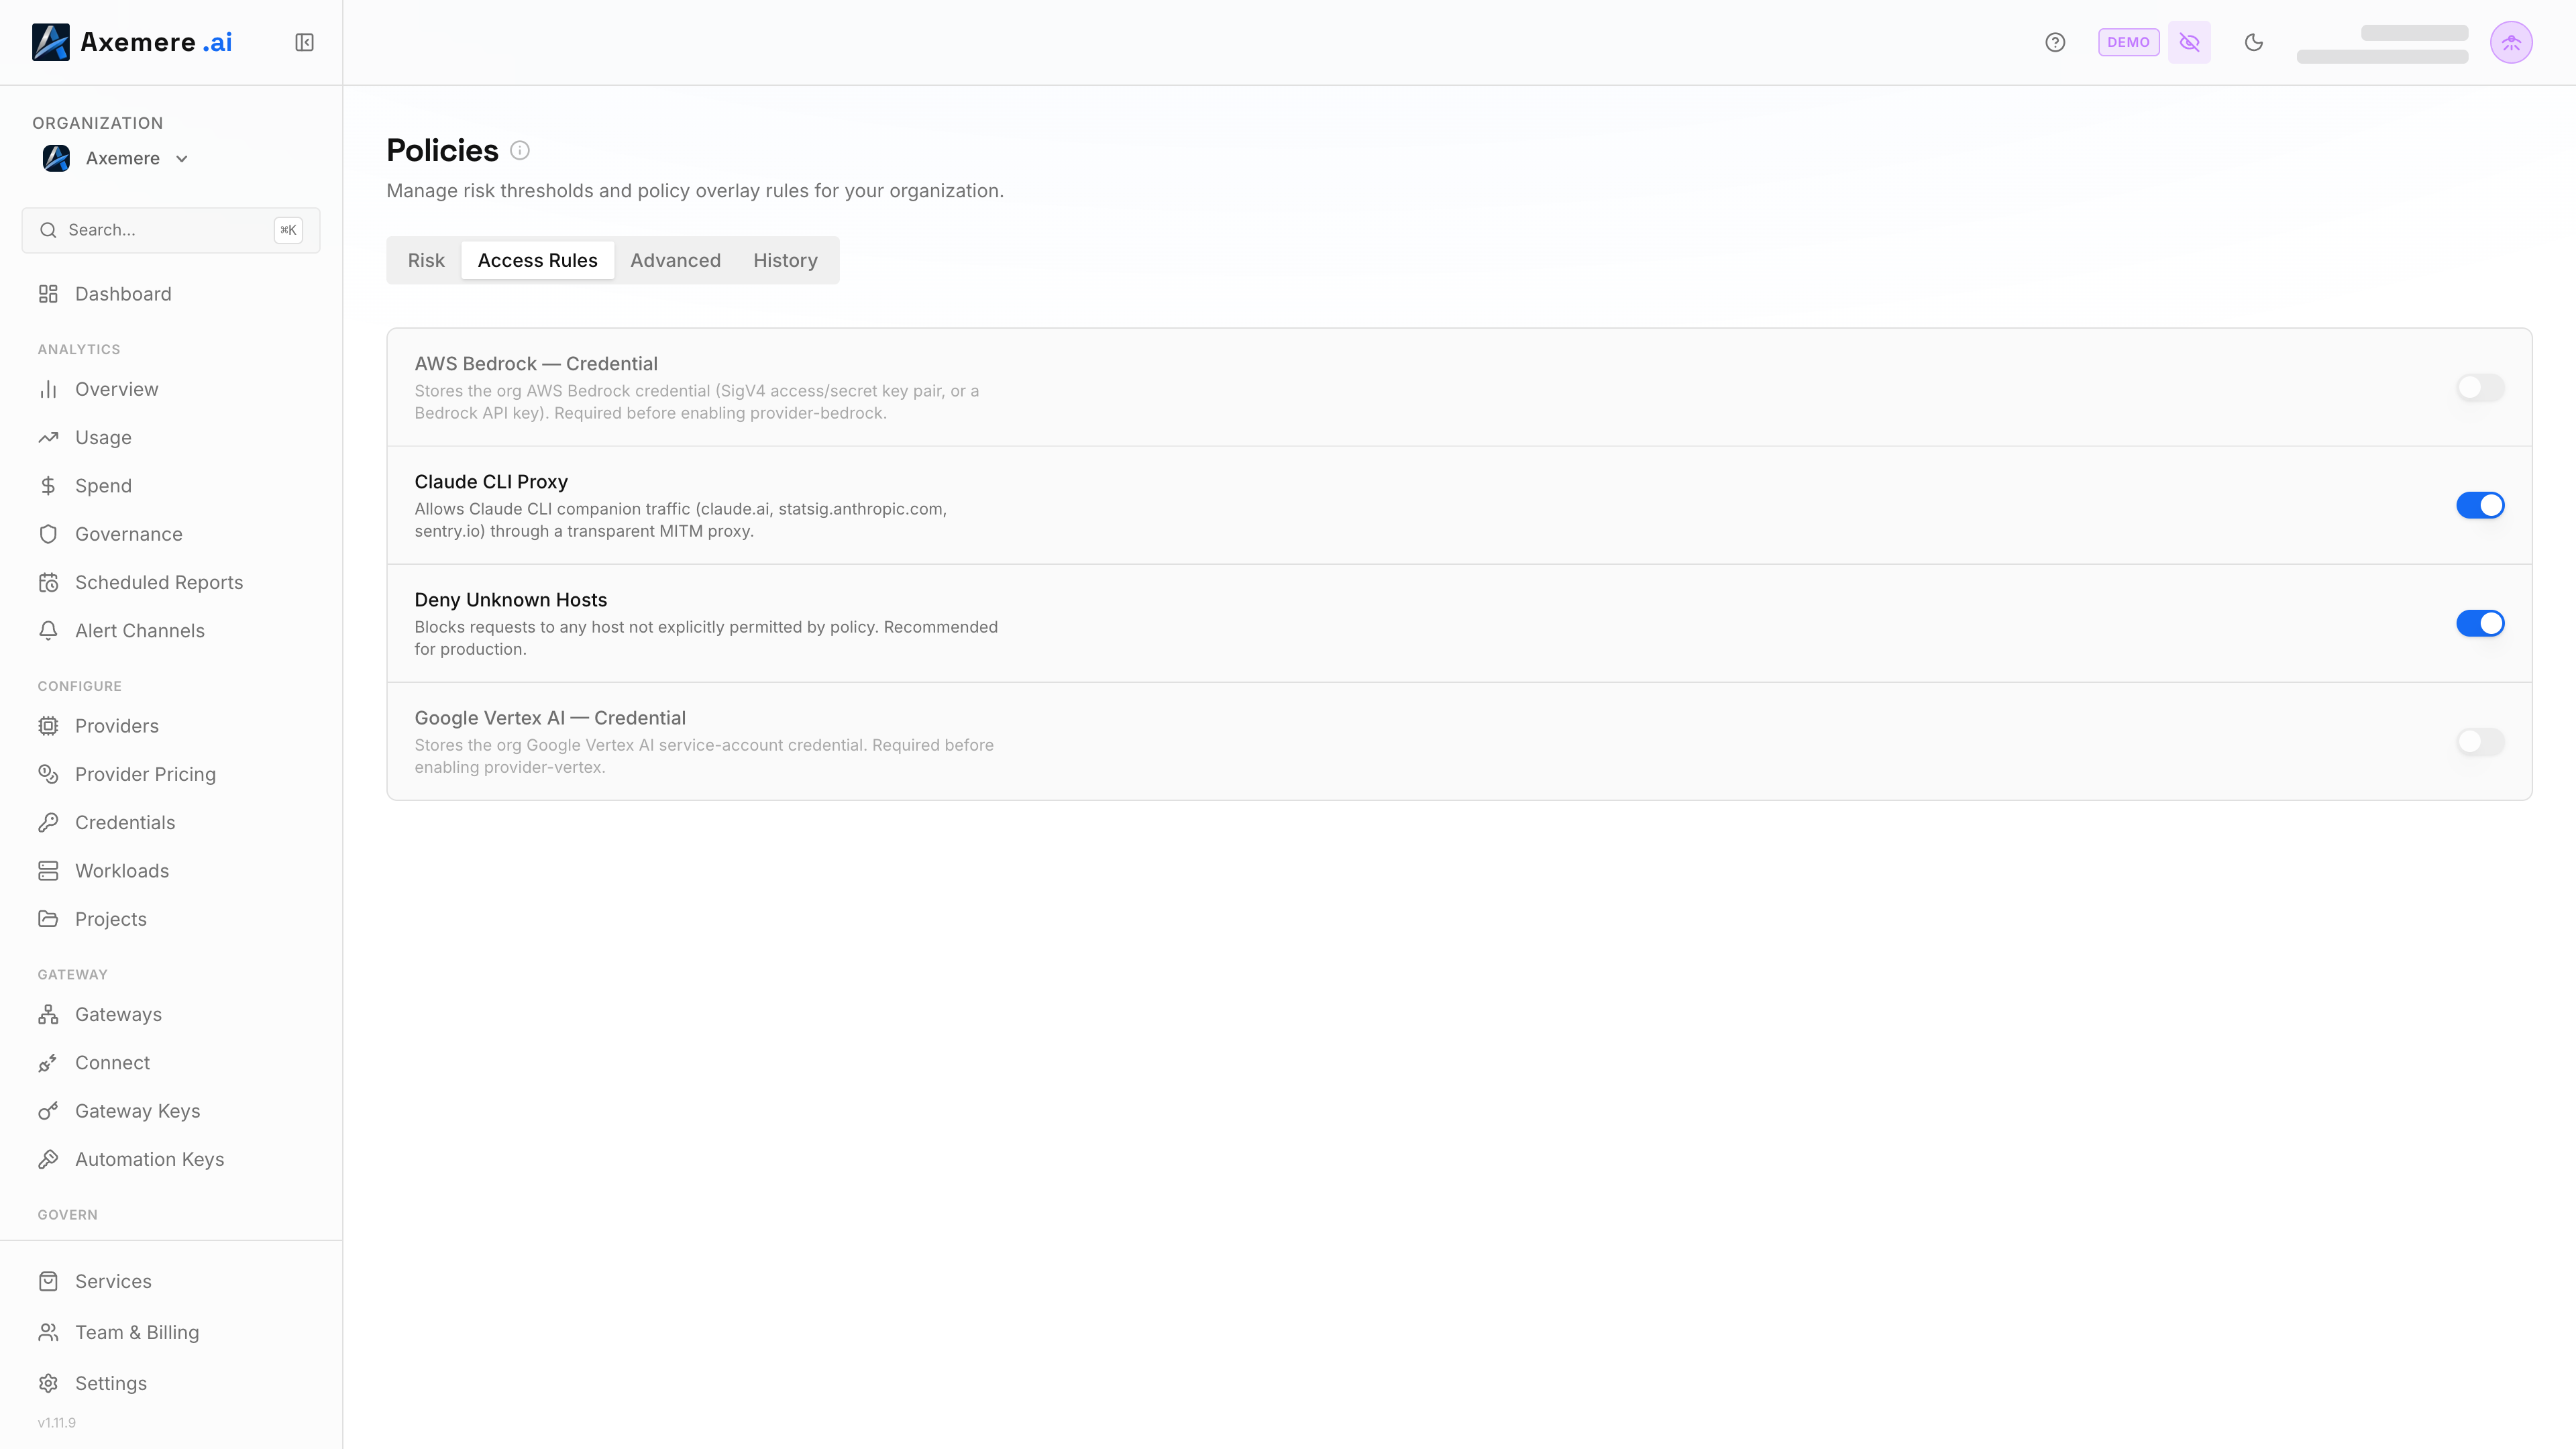Click the Search input field
This screenshot has height=1449, width=2576.
[x=171, y=230]
